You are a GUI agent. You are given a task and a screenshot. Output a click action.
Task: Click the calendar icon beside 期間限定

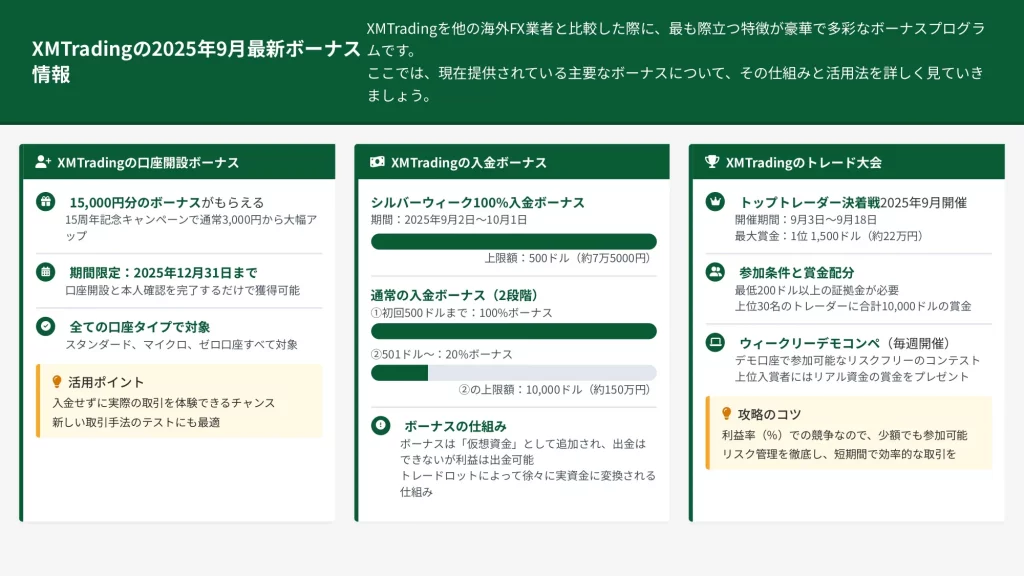[x=45, y=272]
